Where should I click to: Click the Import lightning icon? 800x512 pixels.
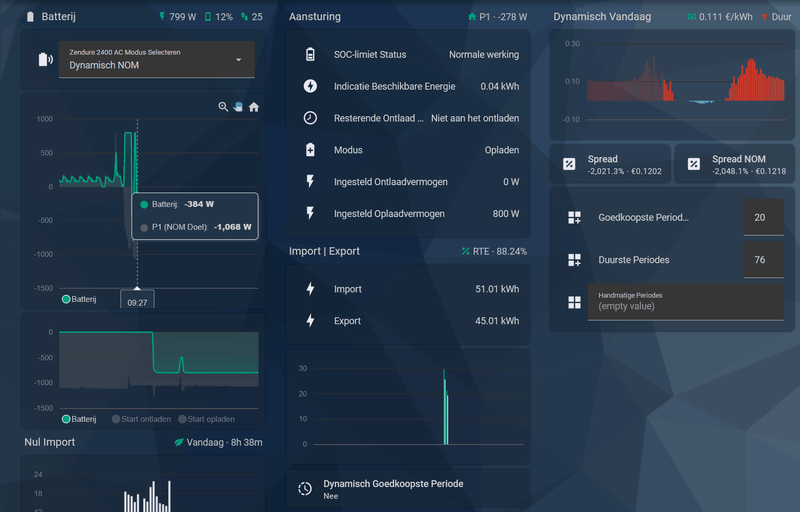coord(310,289)
